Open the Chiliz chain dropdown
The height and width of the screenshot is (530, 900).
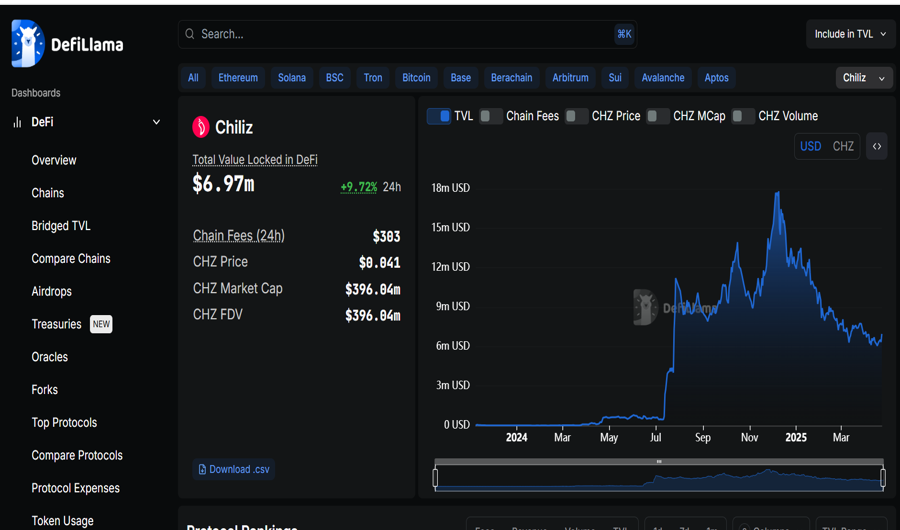pyautogui.click(x=864, y=78)
